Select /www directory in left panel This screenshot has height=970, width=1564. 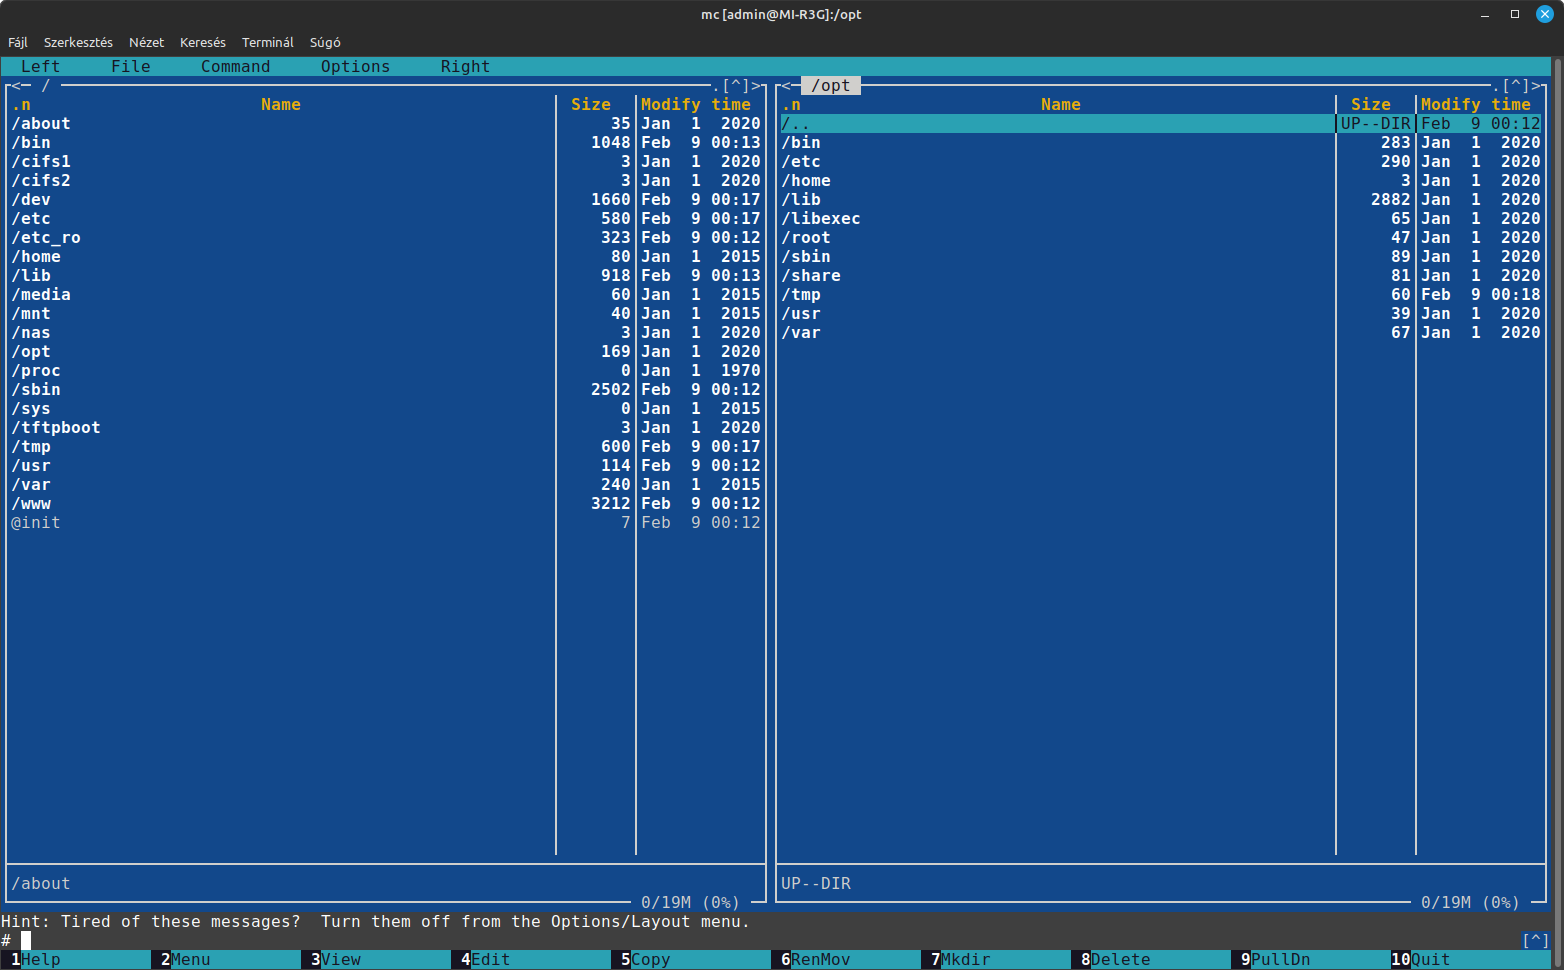tap(386, 503)
